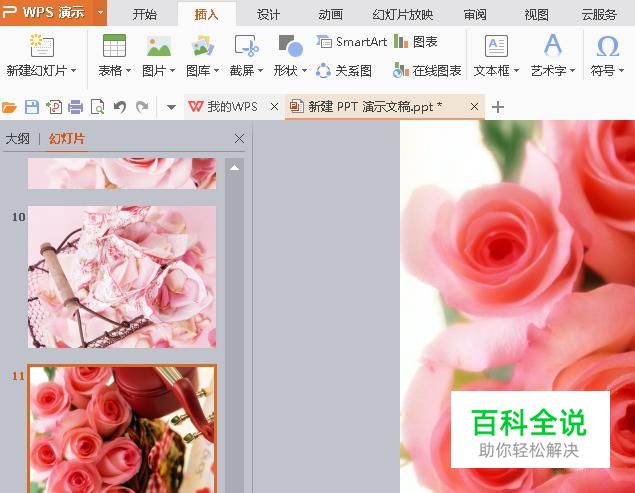Open Print Preview icon
Viewport: 635px width, 493px height.
(x=98, y=107)
